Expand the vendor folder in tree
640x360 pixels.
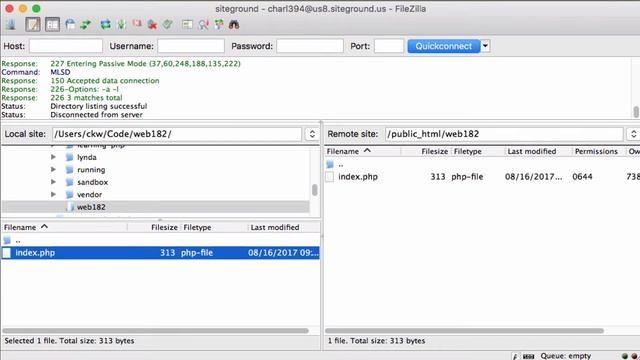point(53,194)
